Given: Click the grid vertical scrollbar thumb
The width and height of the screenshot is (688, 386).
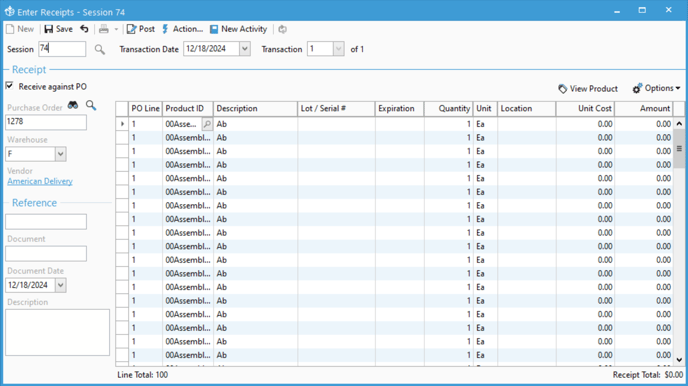Looking at the screenshot, I should coord(679,149).
